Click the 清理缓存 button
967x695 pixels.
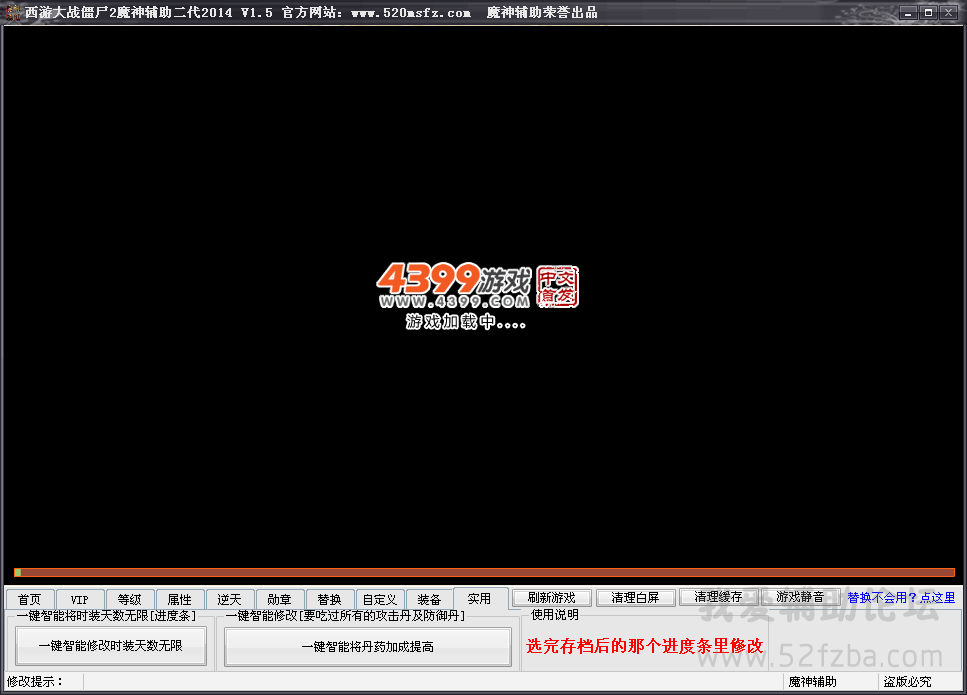[718, 597]
